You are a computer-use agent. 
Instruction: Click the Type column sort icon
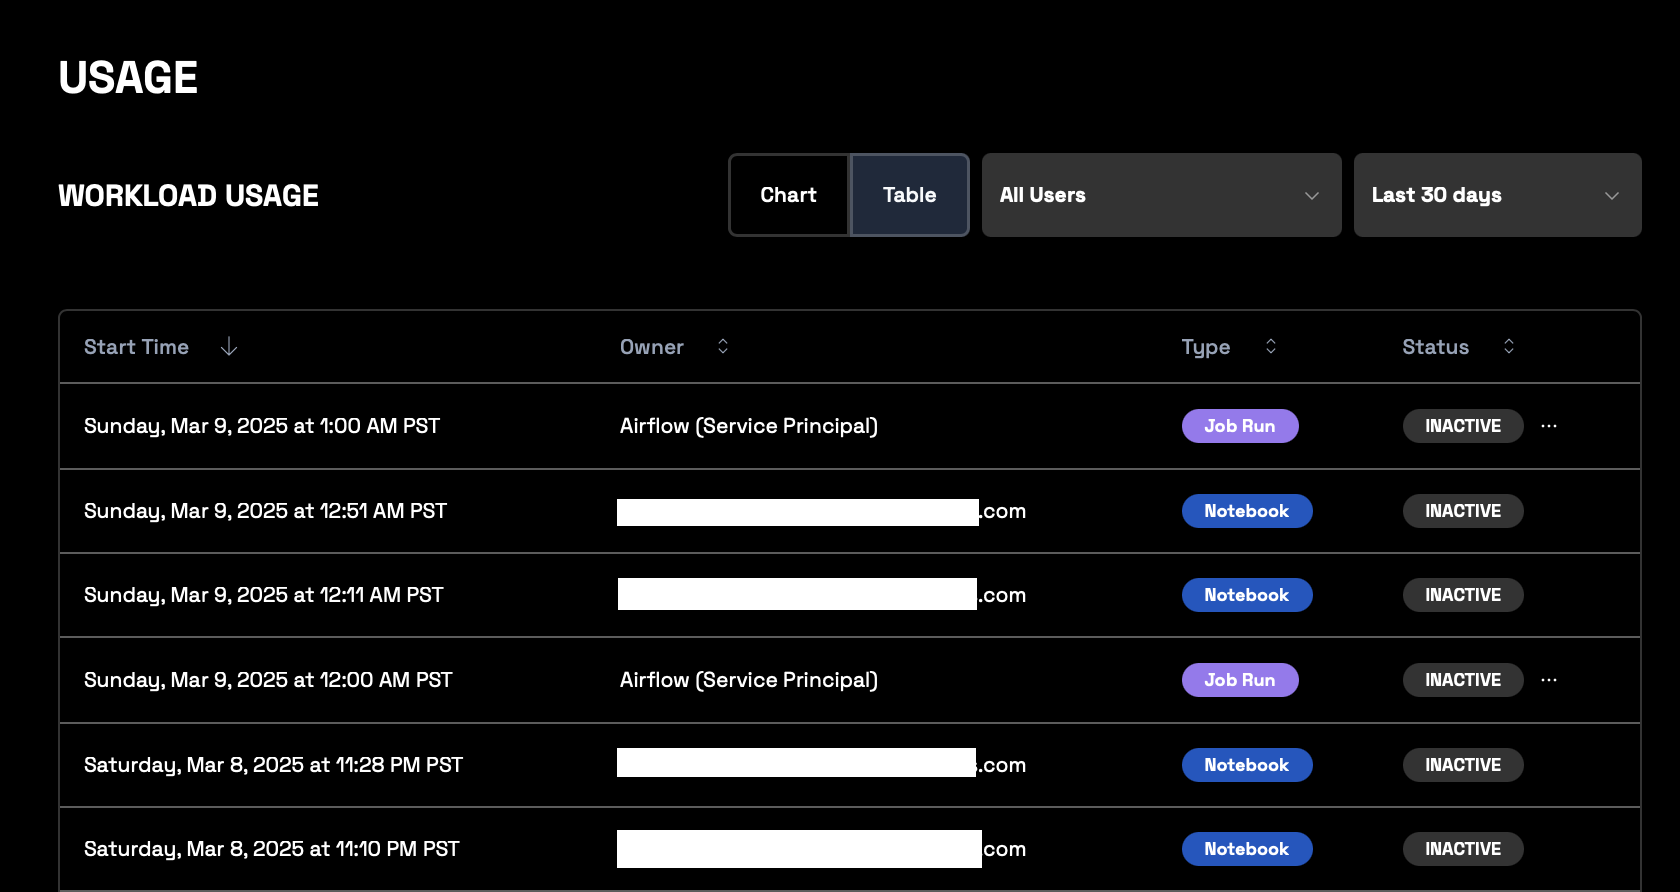tap(1271, 346)
